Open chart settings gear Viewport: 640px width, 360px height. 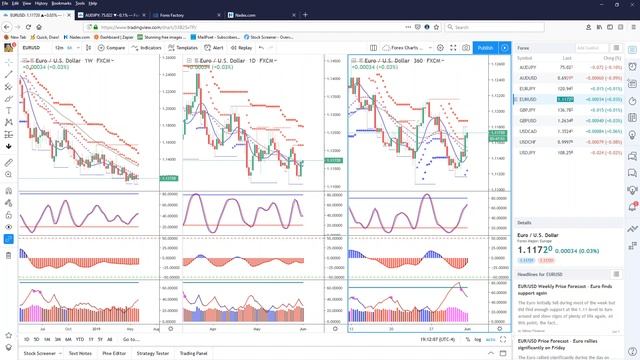440,48
